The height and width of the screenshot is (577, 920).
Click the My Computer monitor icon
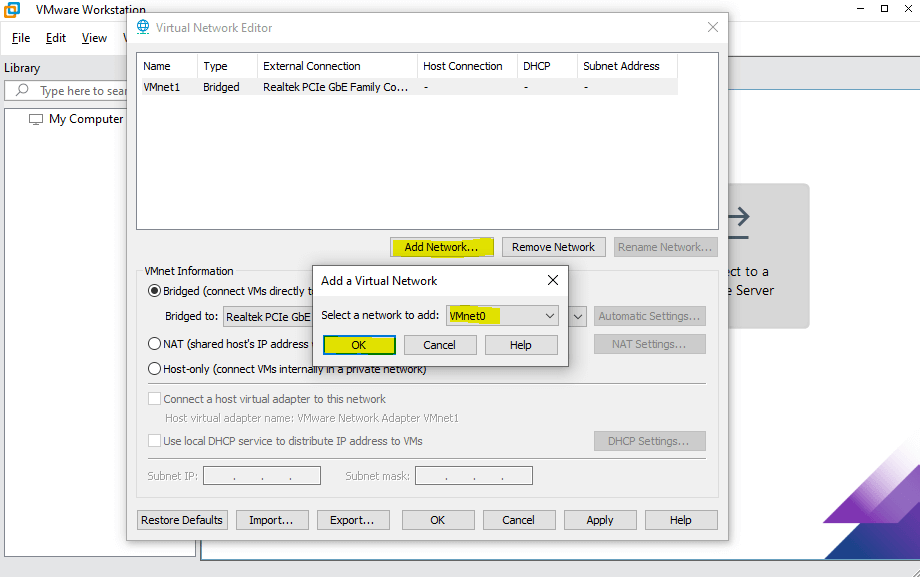(36, 119)
